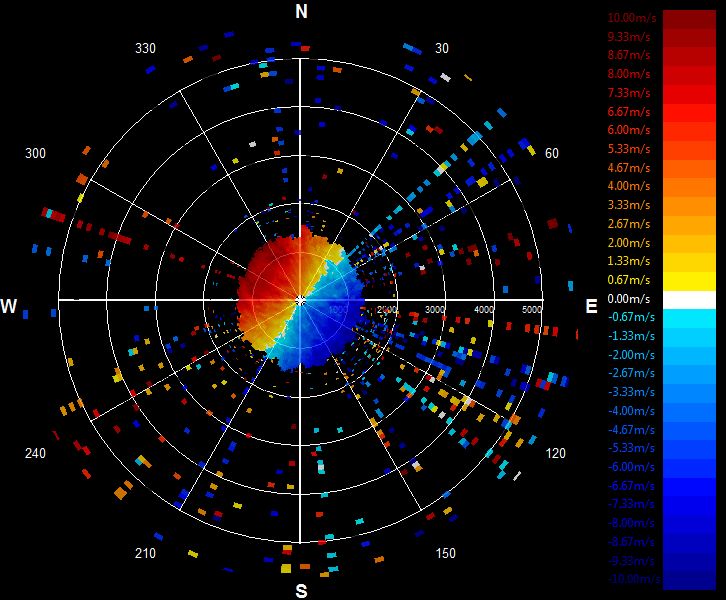Click the -4.67m/s legend label
The height and width of the screenshot is (600, 726).
tap(632, 430)
